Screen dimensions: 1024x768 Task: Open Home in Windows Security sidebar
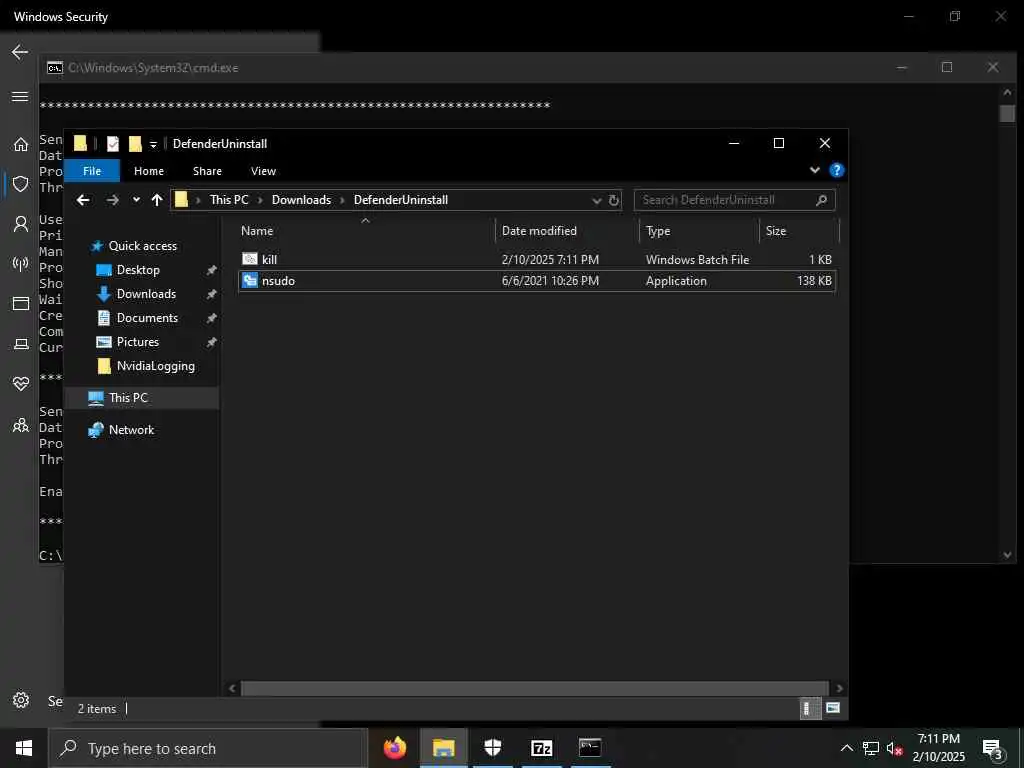[21, 144]
